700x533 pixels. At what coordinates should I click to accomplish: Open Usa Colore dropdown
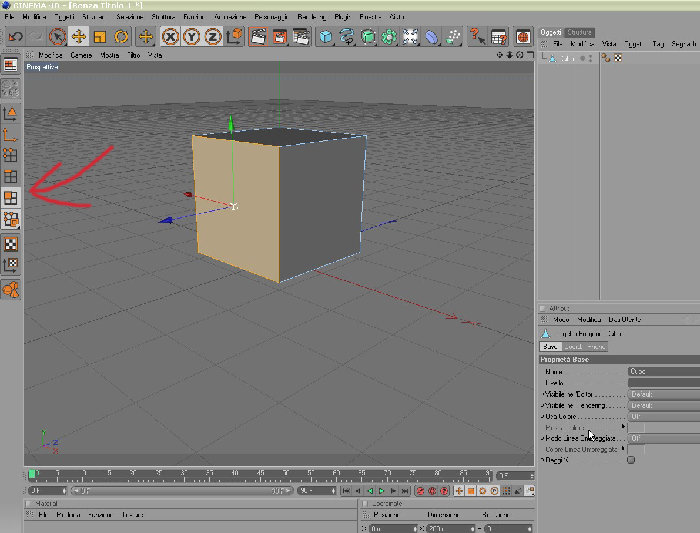pyautogui.click(x=664, y=416)
